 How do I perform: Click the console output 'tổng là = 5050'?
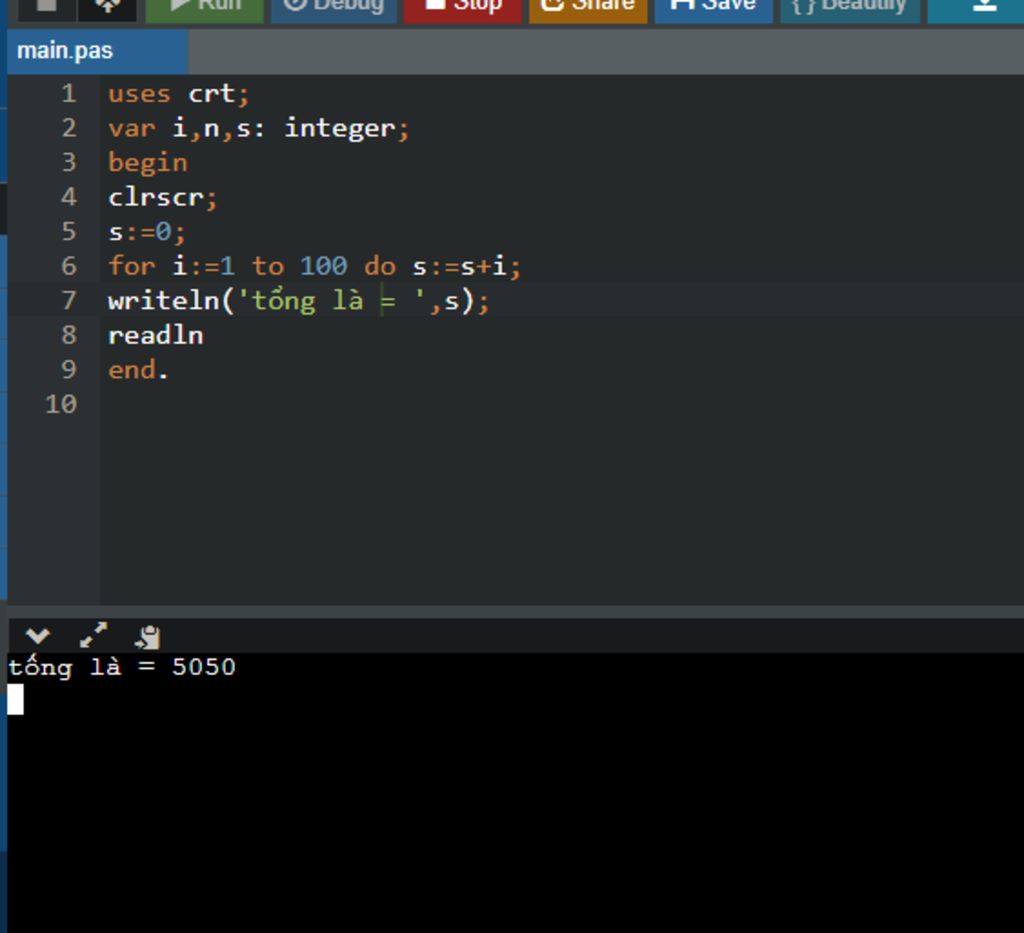coord(121,668)
